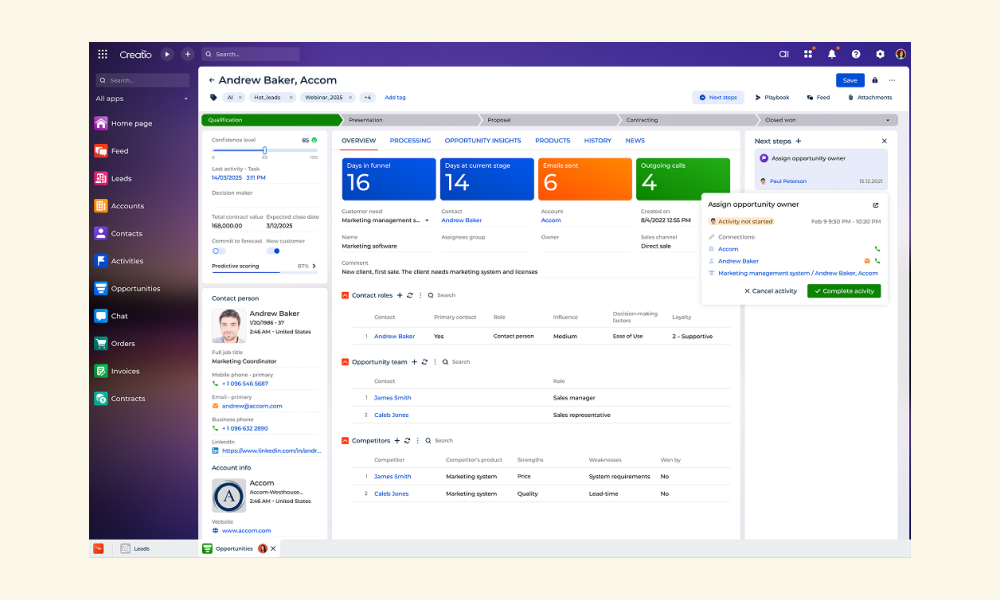Open the Customer need dropdown

tap(427, 221)
